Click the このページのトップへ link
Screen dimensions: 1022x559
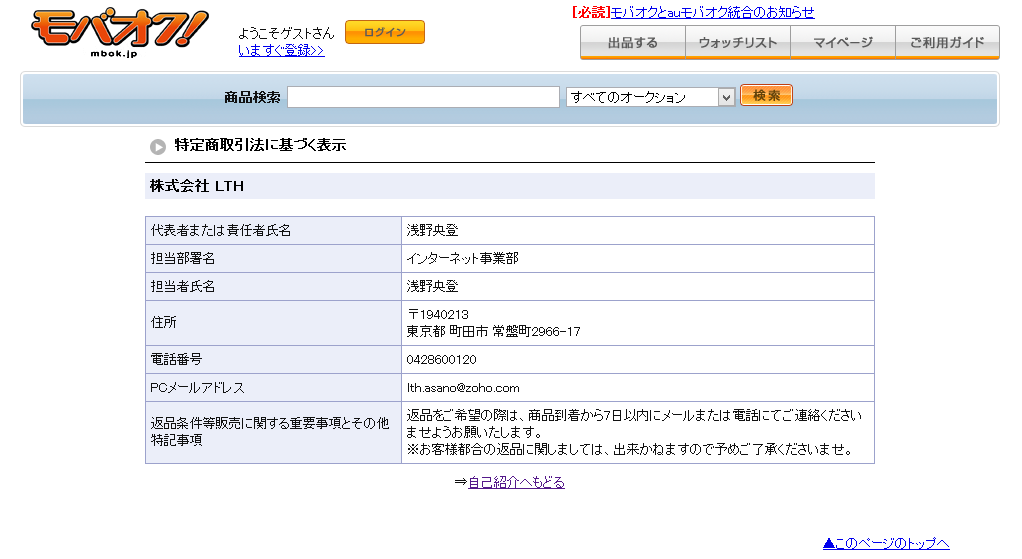[x=885, y=543]
